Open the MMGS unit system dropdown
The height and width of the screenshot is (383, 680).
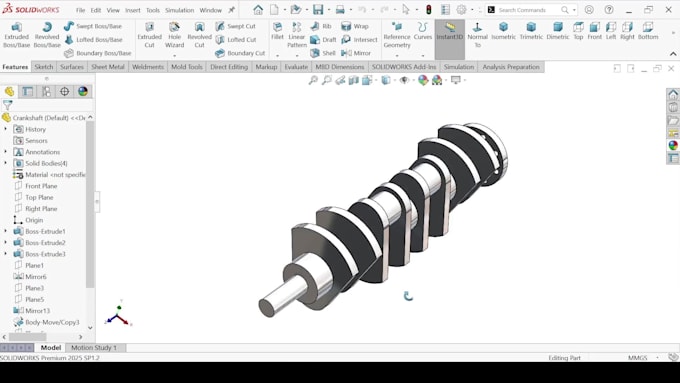click(x=657, y=357)
